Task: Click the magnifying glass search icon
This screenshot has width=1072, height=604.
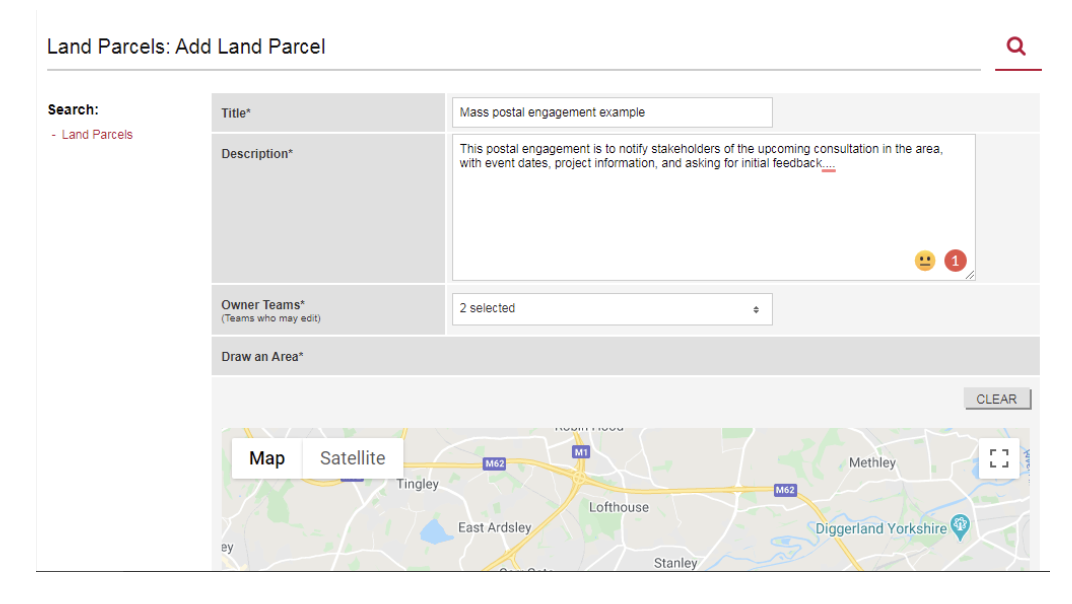Action: (x=1016, y=46)
